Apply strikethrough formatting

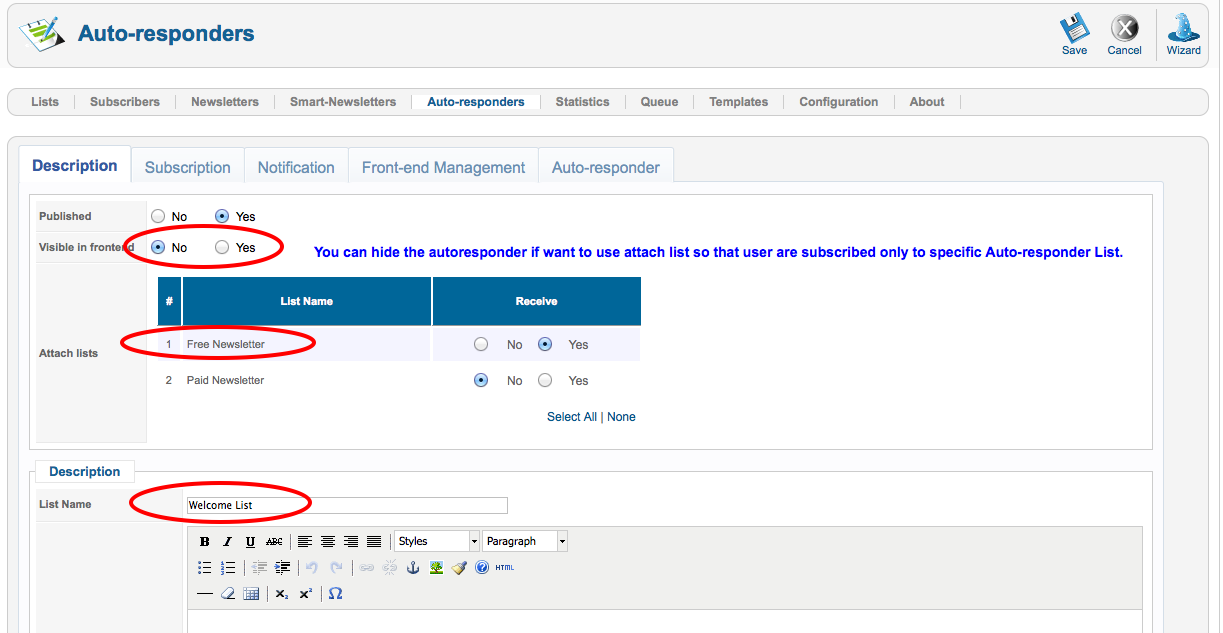pos(273,541)
